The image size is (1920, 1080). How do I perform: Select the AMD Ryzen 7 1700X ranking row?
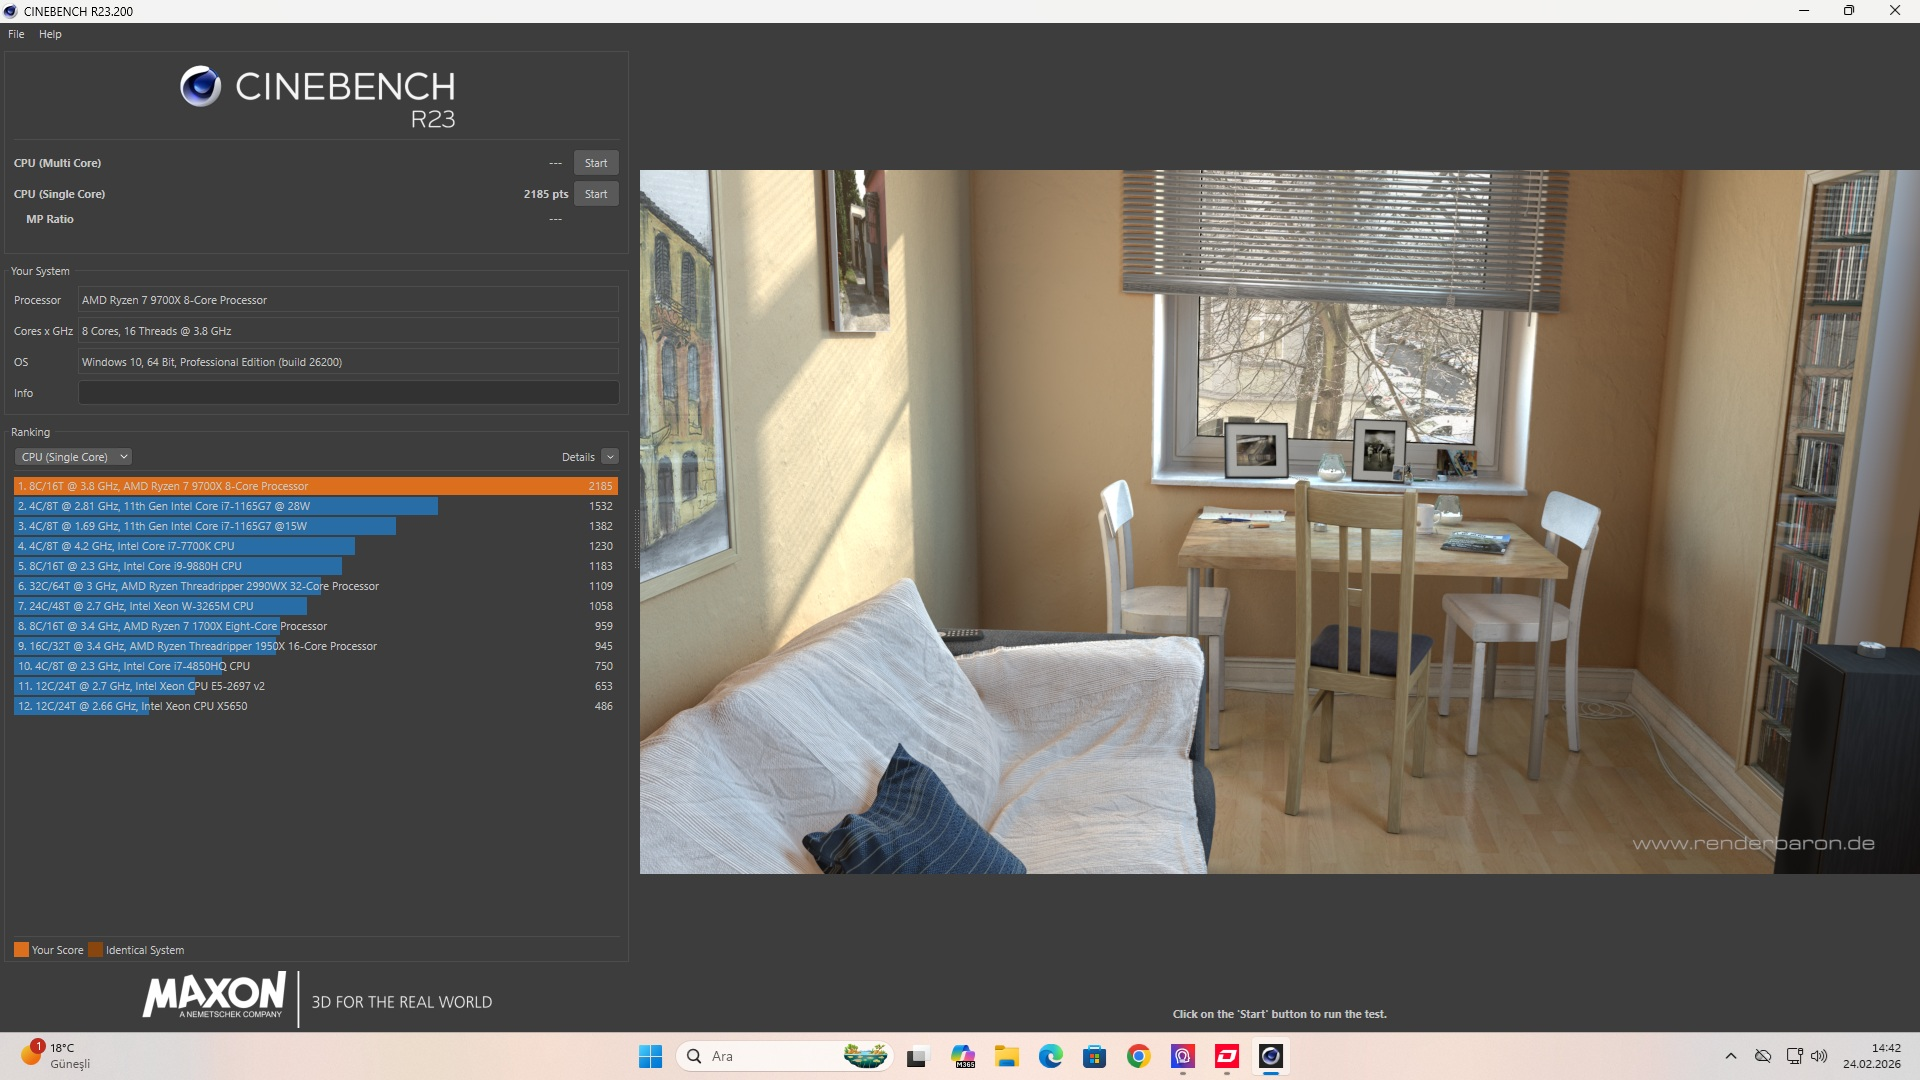pyautogui.click(x=316, y=626)
